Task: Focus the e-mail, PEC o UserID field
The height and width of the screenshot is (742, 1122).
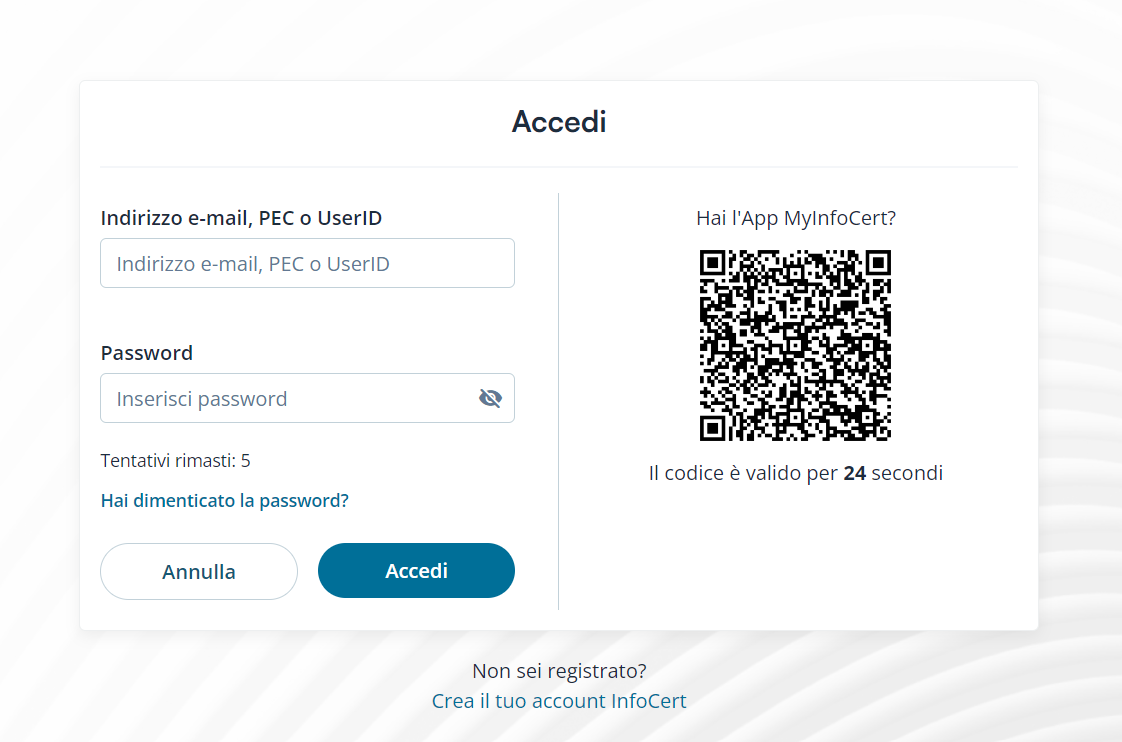Action: tap(307, 264)
